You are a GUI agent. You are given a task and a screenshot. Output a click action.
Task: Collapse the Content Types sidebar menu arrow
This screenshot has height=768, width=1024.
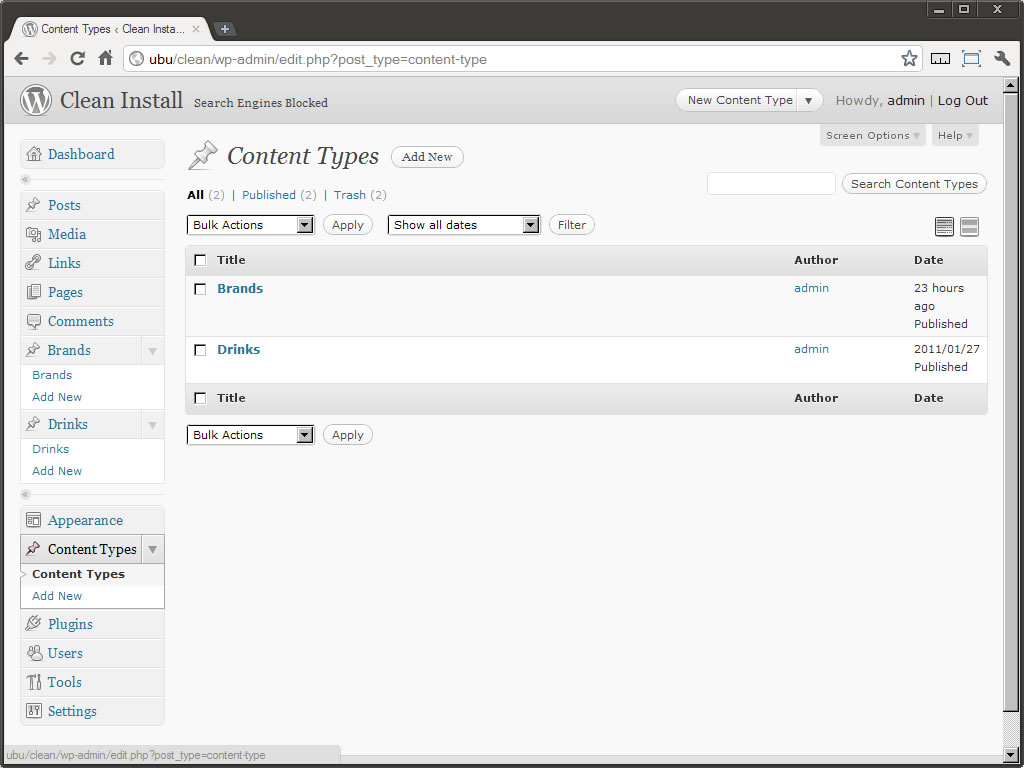152,549
